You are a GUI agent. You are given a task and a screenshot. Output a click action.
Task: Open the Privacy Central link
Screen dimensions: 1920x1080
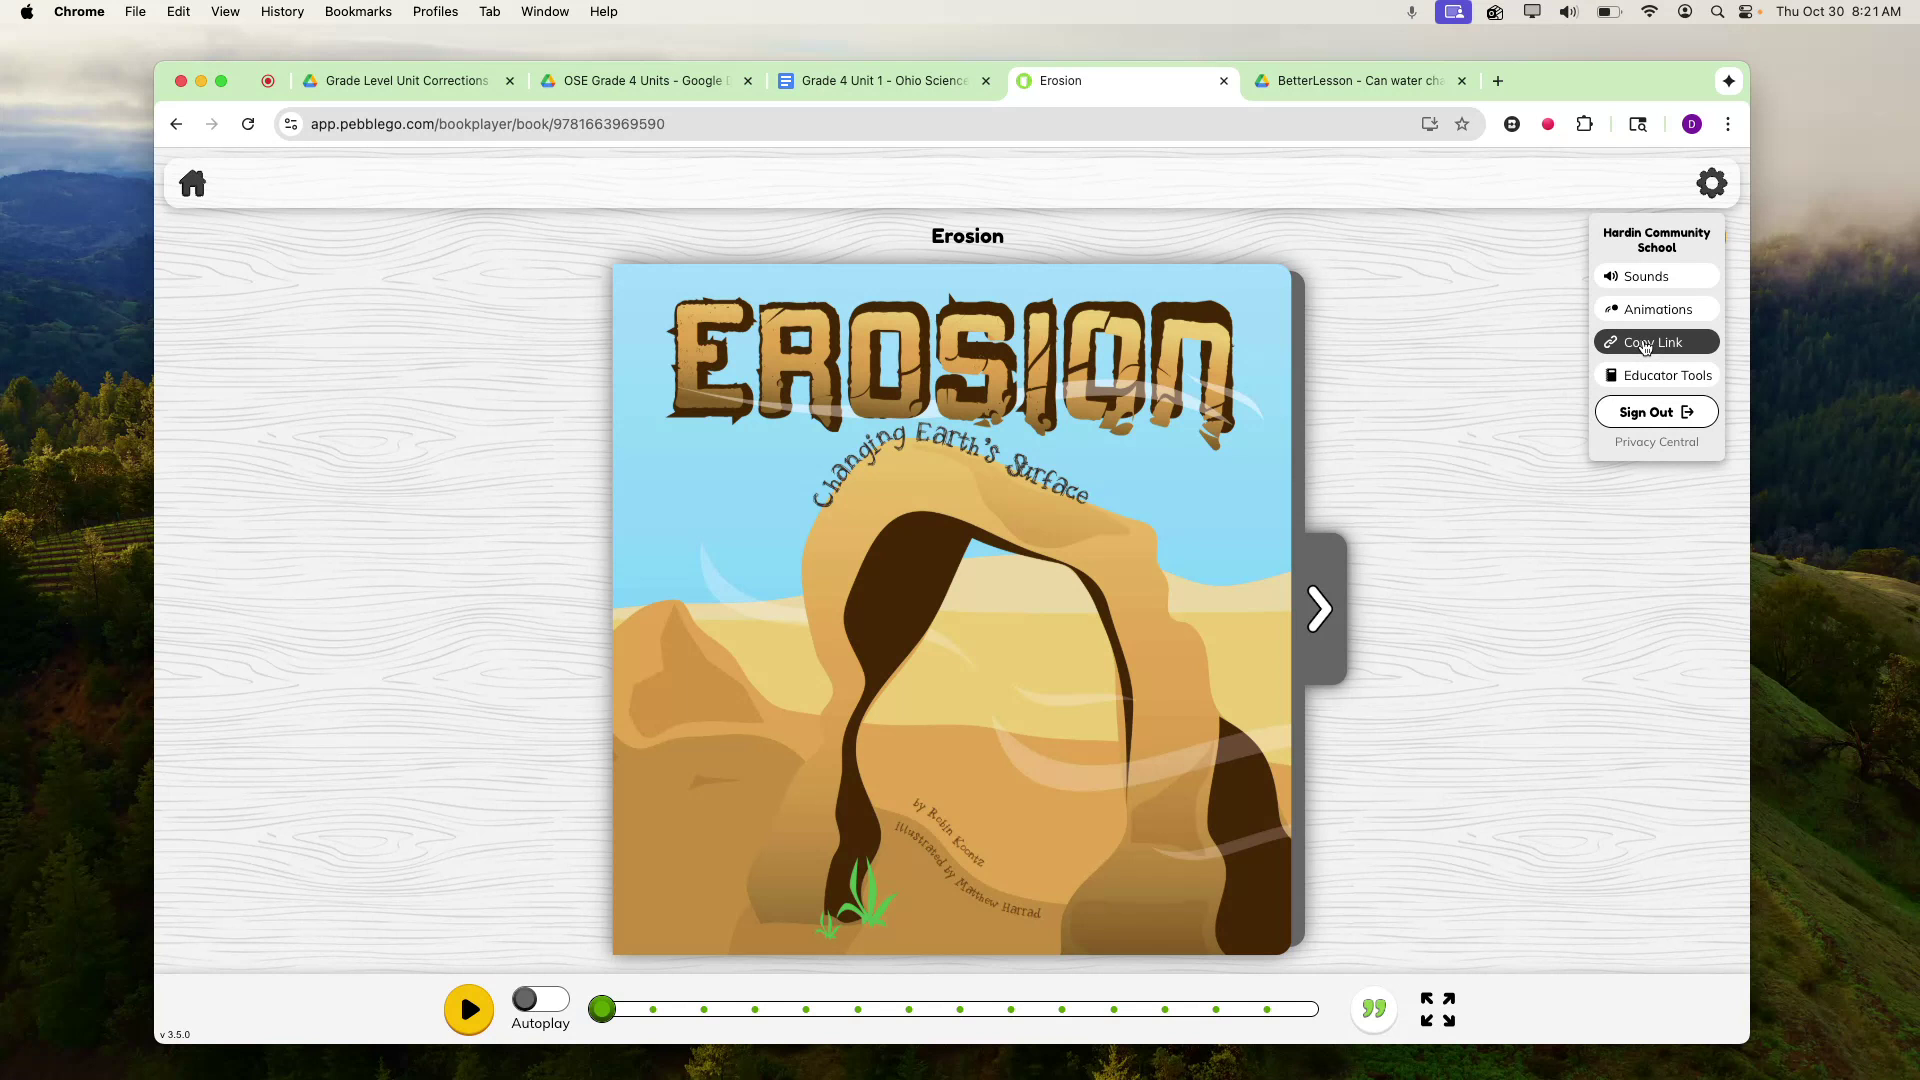[x=1656, y=442]
